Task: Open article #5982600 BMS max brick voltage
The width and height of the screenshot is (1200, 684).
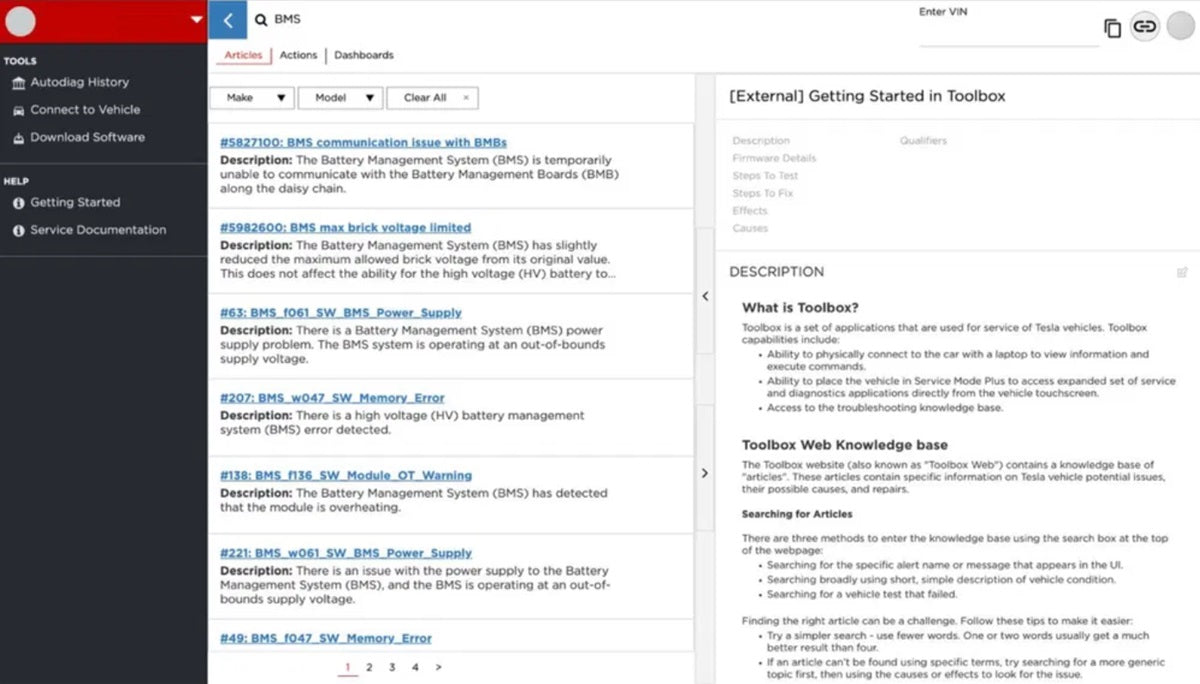Action: click(345, 228)
